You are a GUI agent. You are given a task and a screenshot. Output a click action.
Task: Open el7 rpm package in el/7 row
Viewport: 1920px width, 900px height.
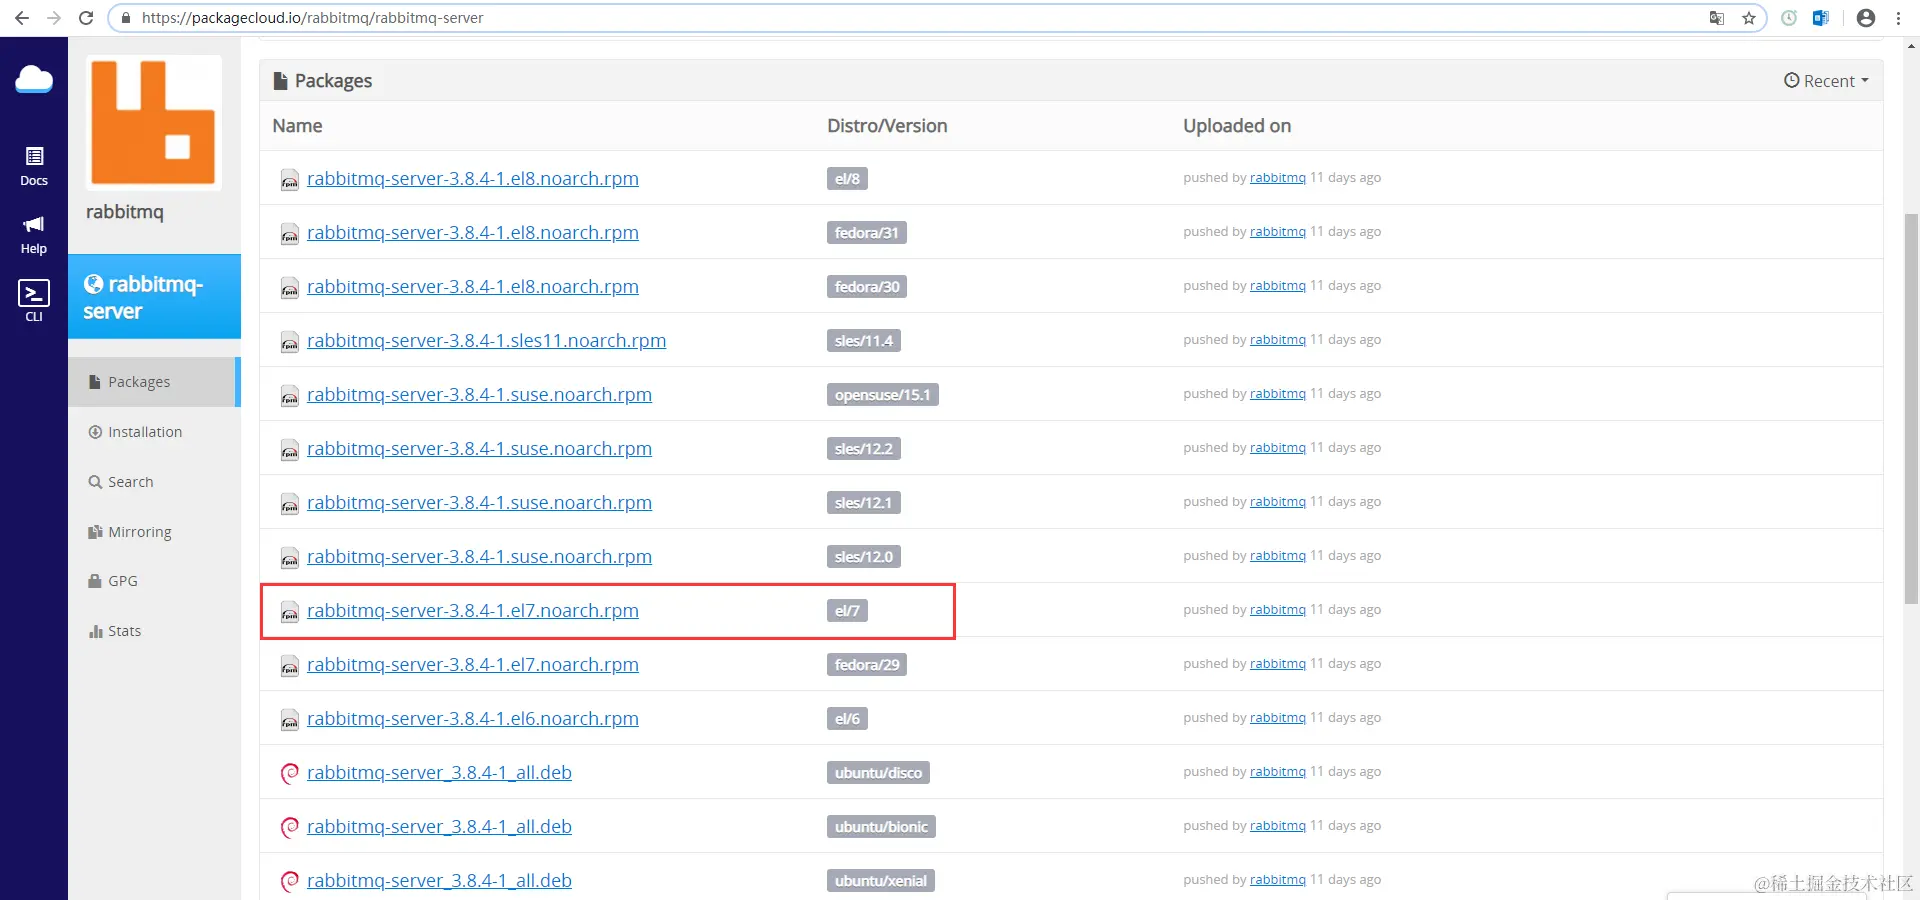pos(472,611)
